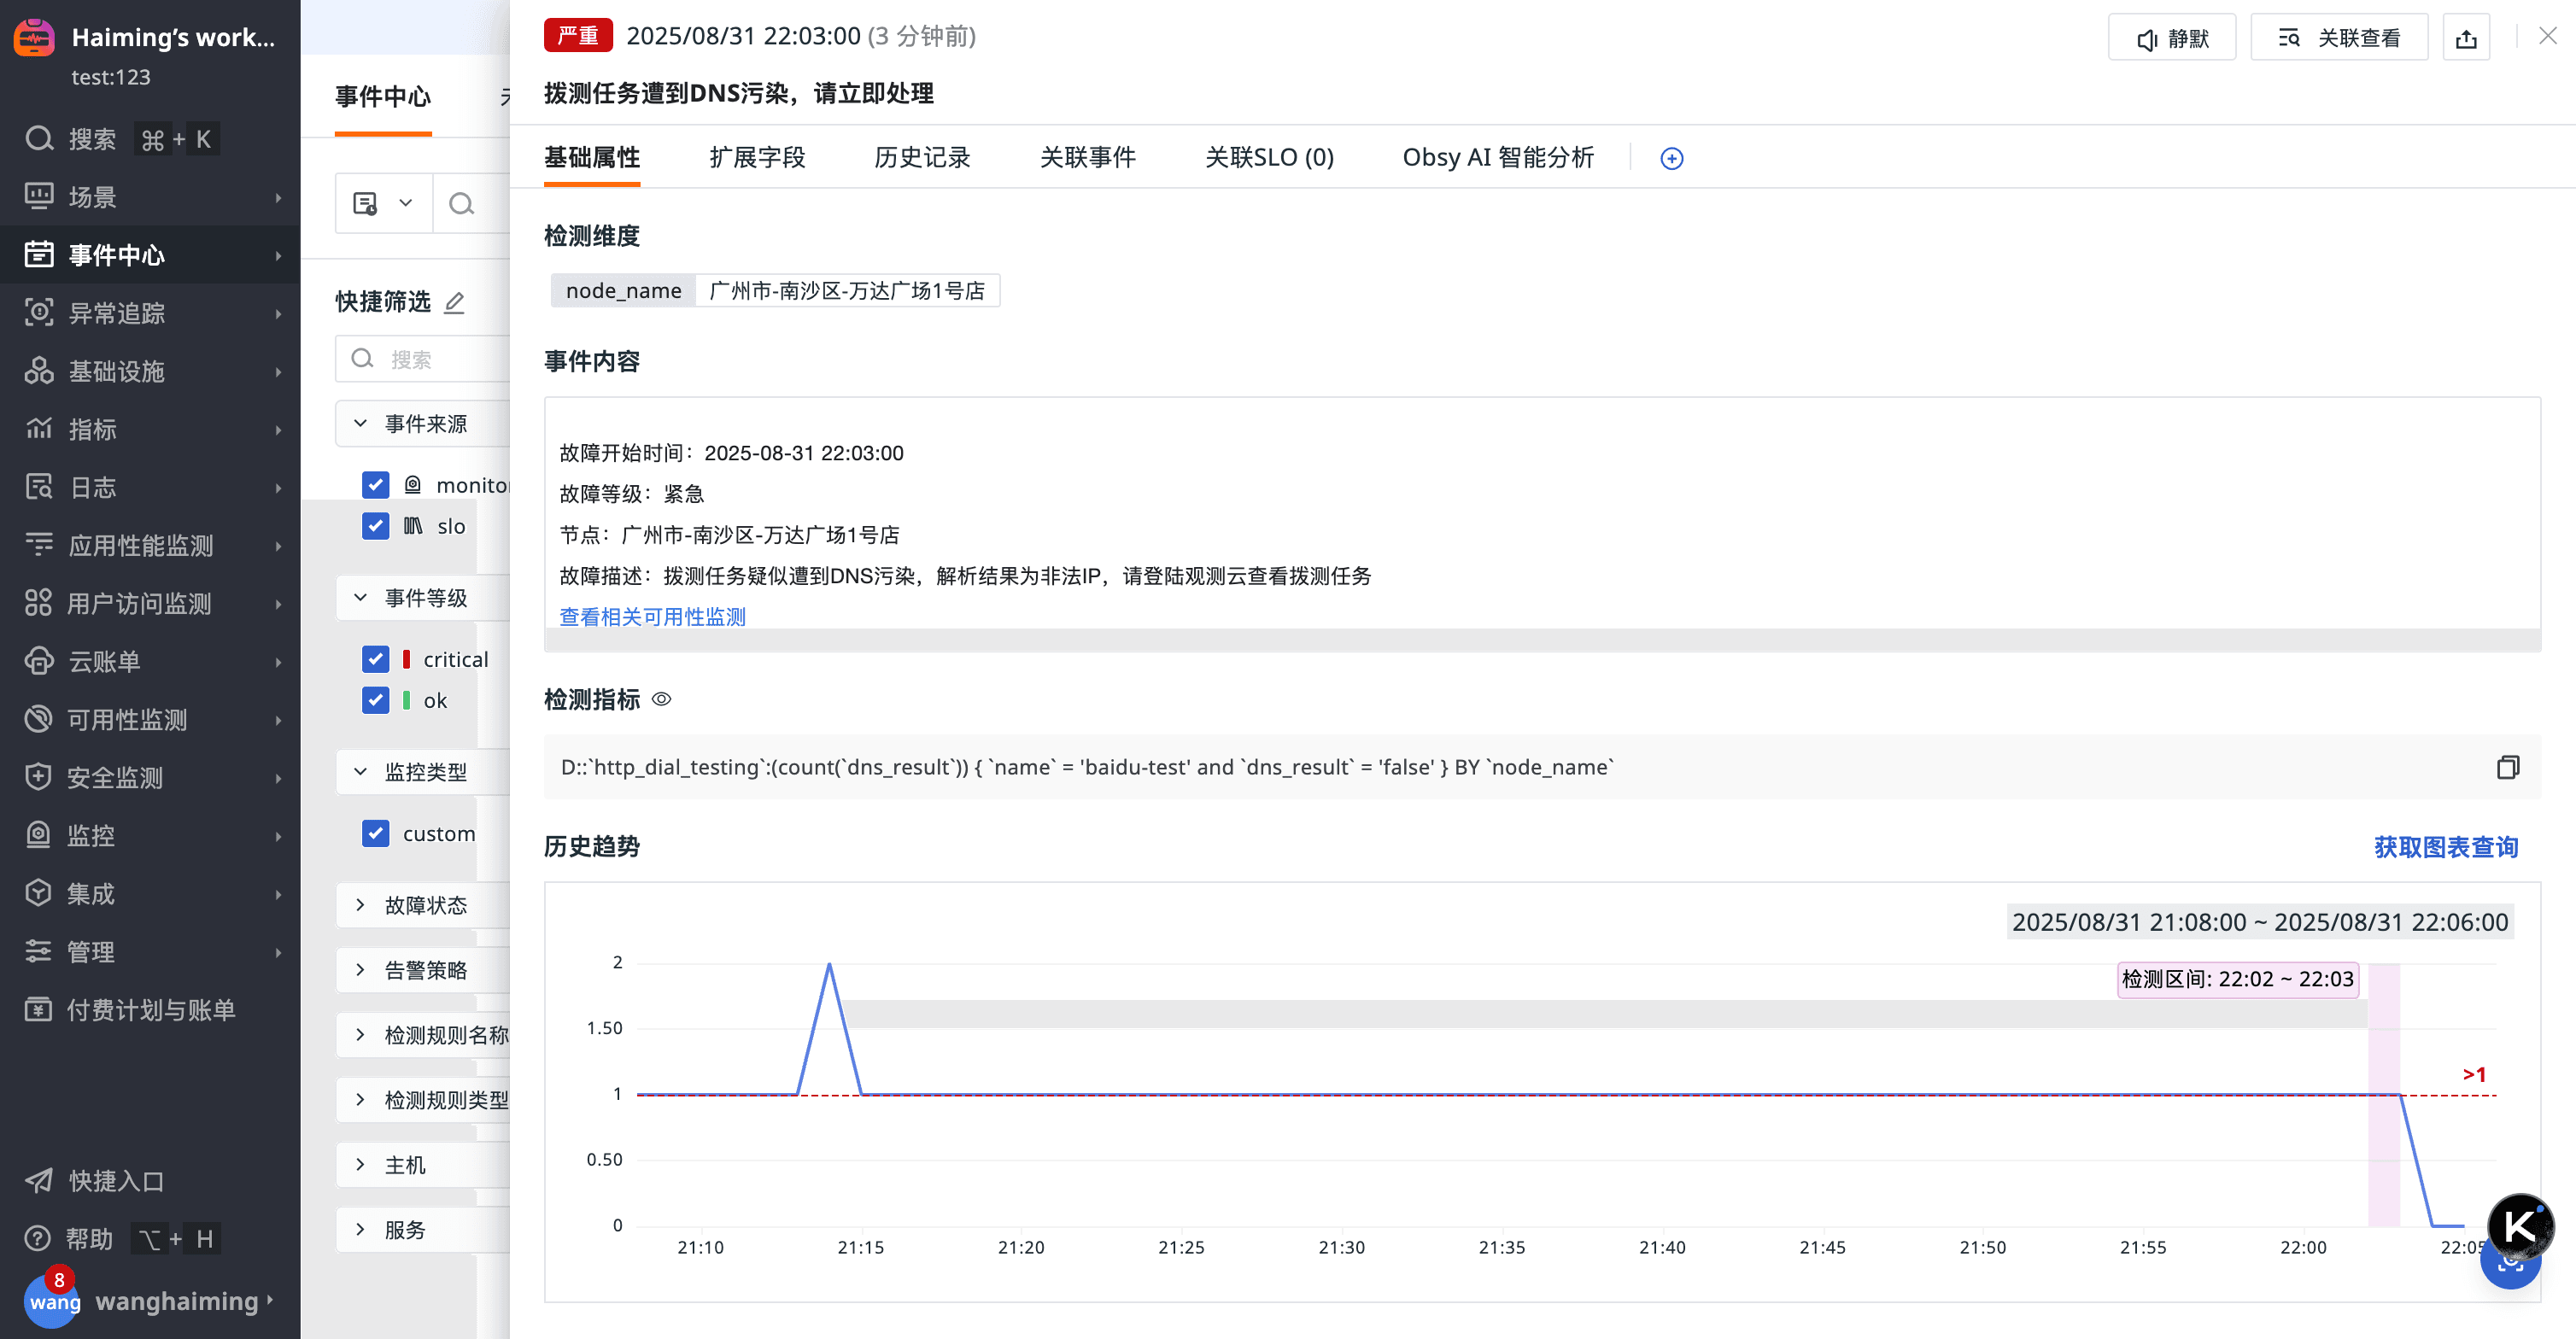Click the edit pencil next to 快捷筛选
This screenshot has height=1339, width=2576.
(454, 302)
